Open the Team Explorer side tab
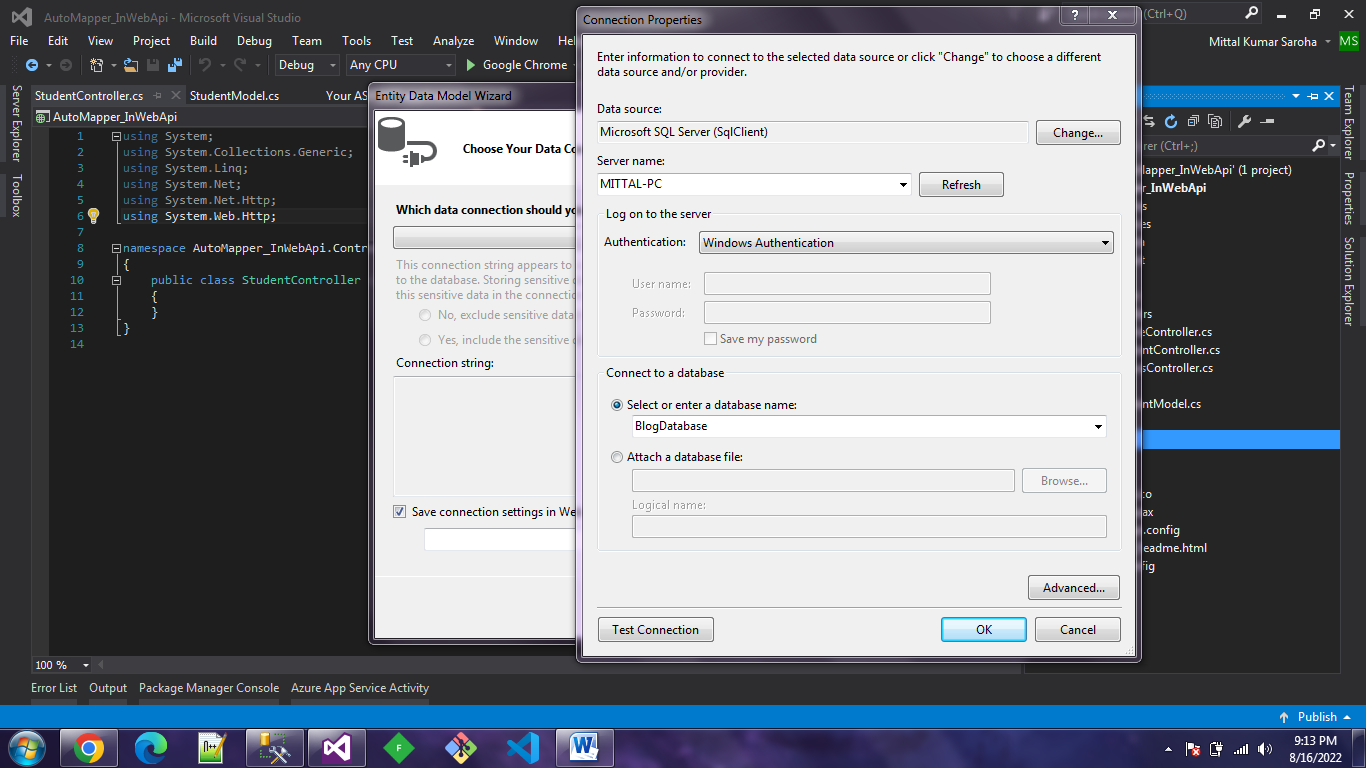The width and height of the screenshot is (1366, 768). tap(1349, 123)
